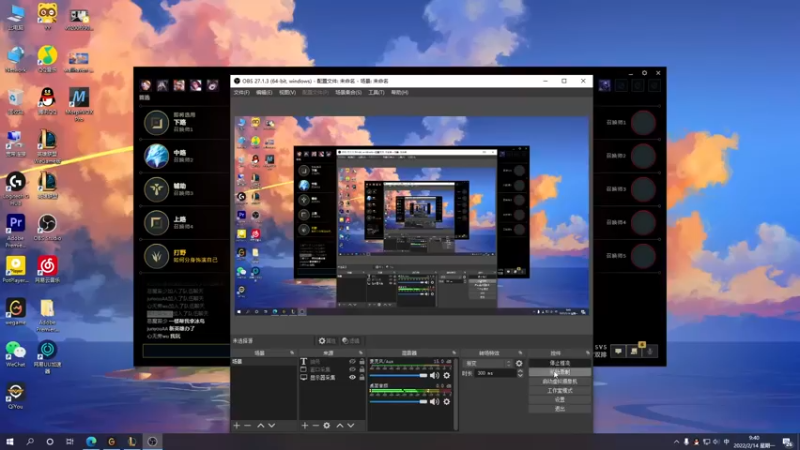This screenshot has height=450, width=800.
Task: Mute the mic/Aux audio channel
Action: click(434, 376)
